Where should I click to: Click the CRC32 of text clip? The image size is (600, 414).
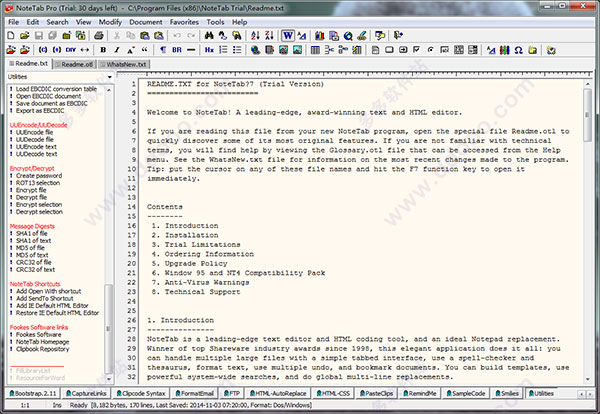click(x=35, y=270)
